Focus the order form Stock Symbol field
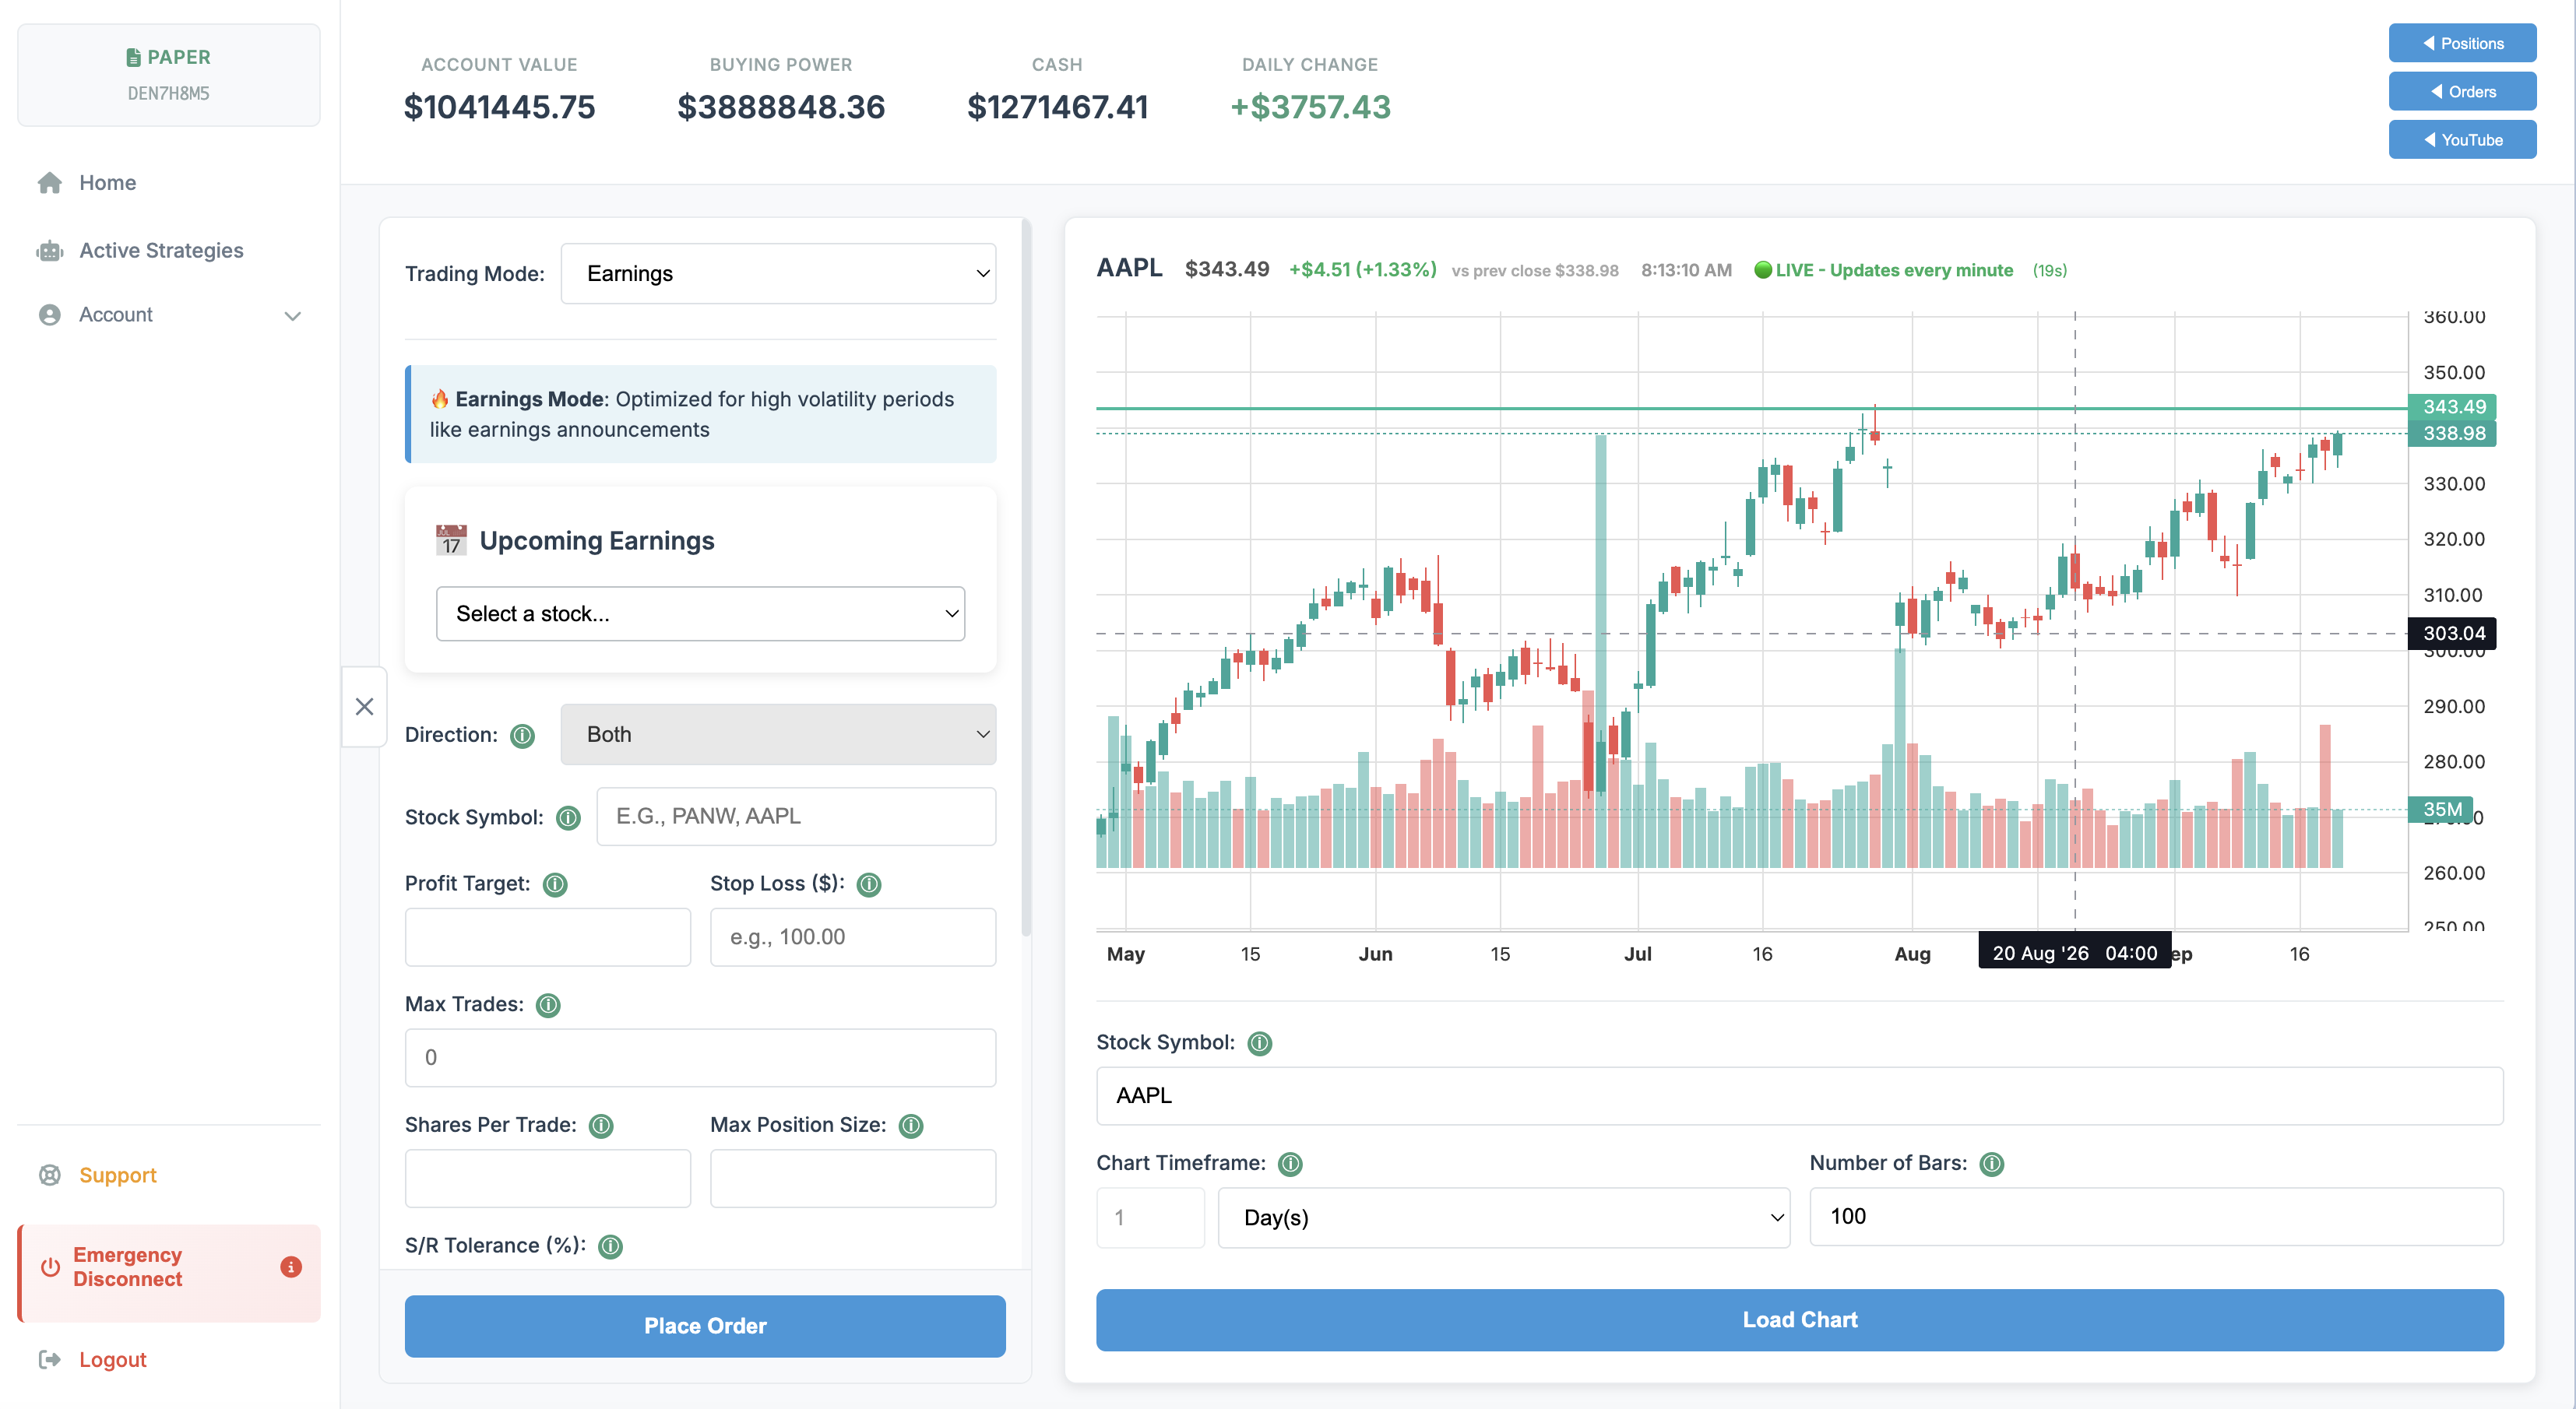2576x1409 pixels. pos(796,817)
